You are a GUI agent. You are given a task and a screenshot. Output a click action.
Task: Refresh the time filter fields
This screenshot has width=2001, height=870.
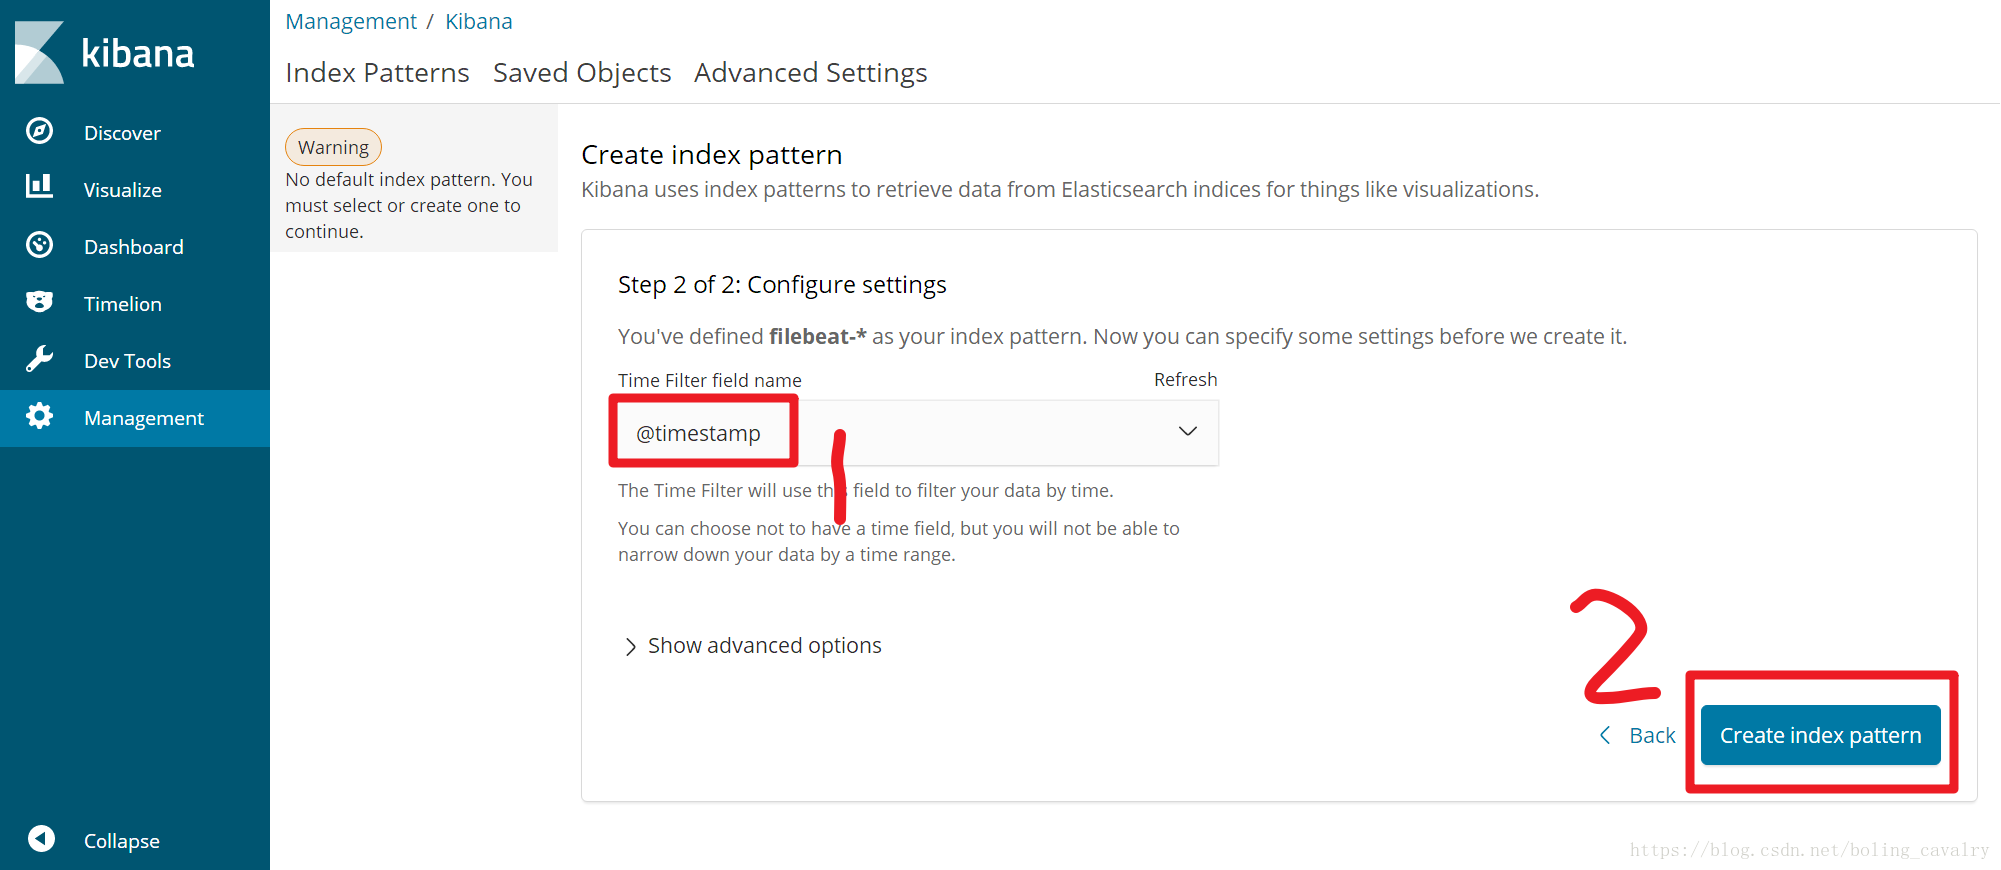pos(1185,379)
